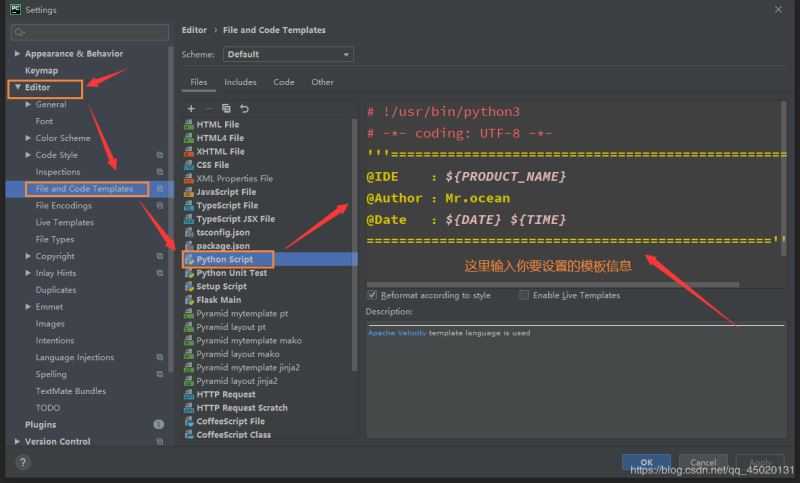The height and width of the screenshot is (483, 800).
Task: Enable the Live Templates checkbox
Action: coord(523,295)
